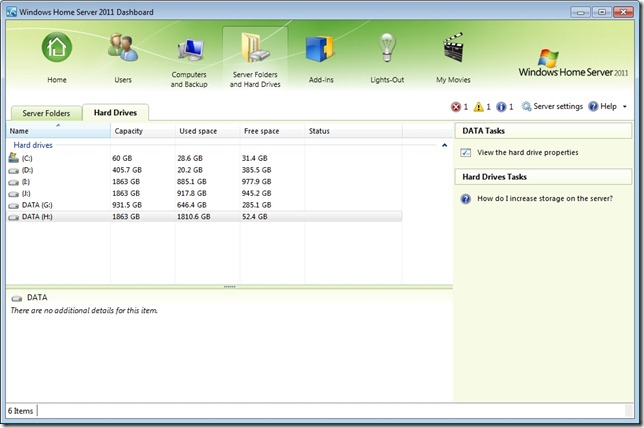Click the details pane splitter handle
This screenshot has width=644, height=428.
tap(229, 286)
